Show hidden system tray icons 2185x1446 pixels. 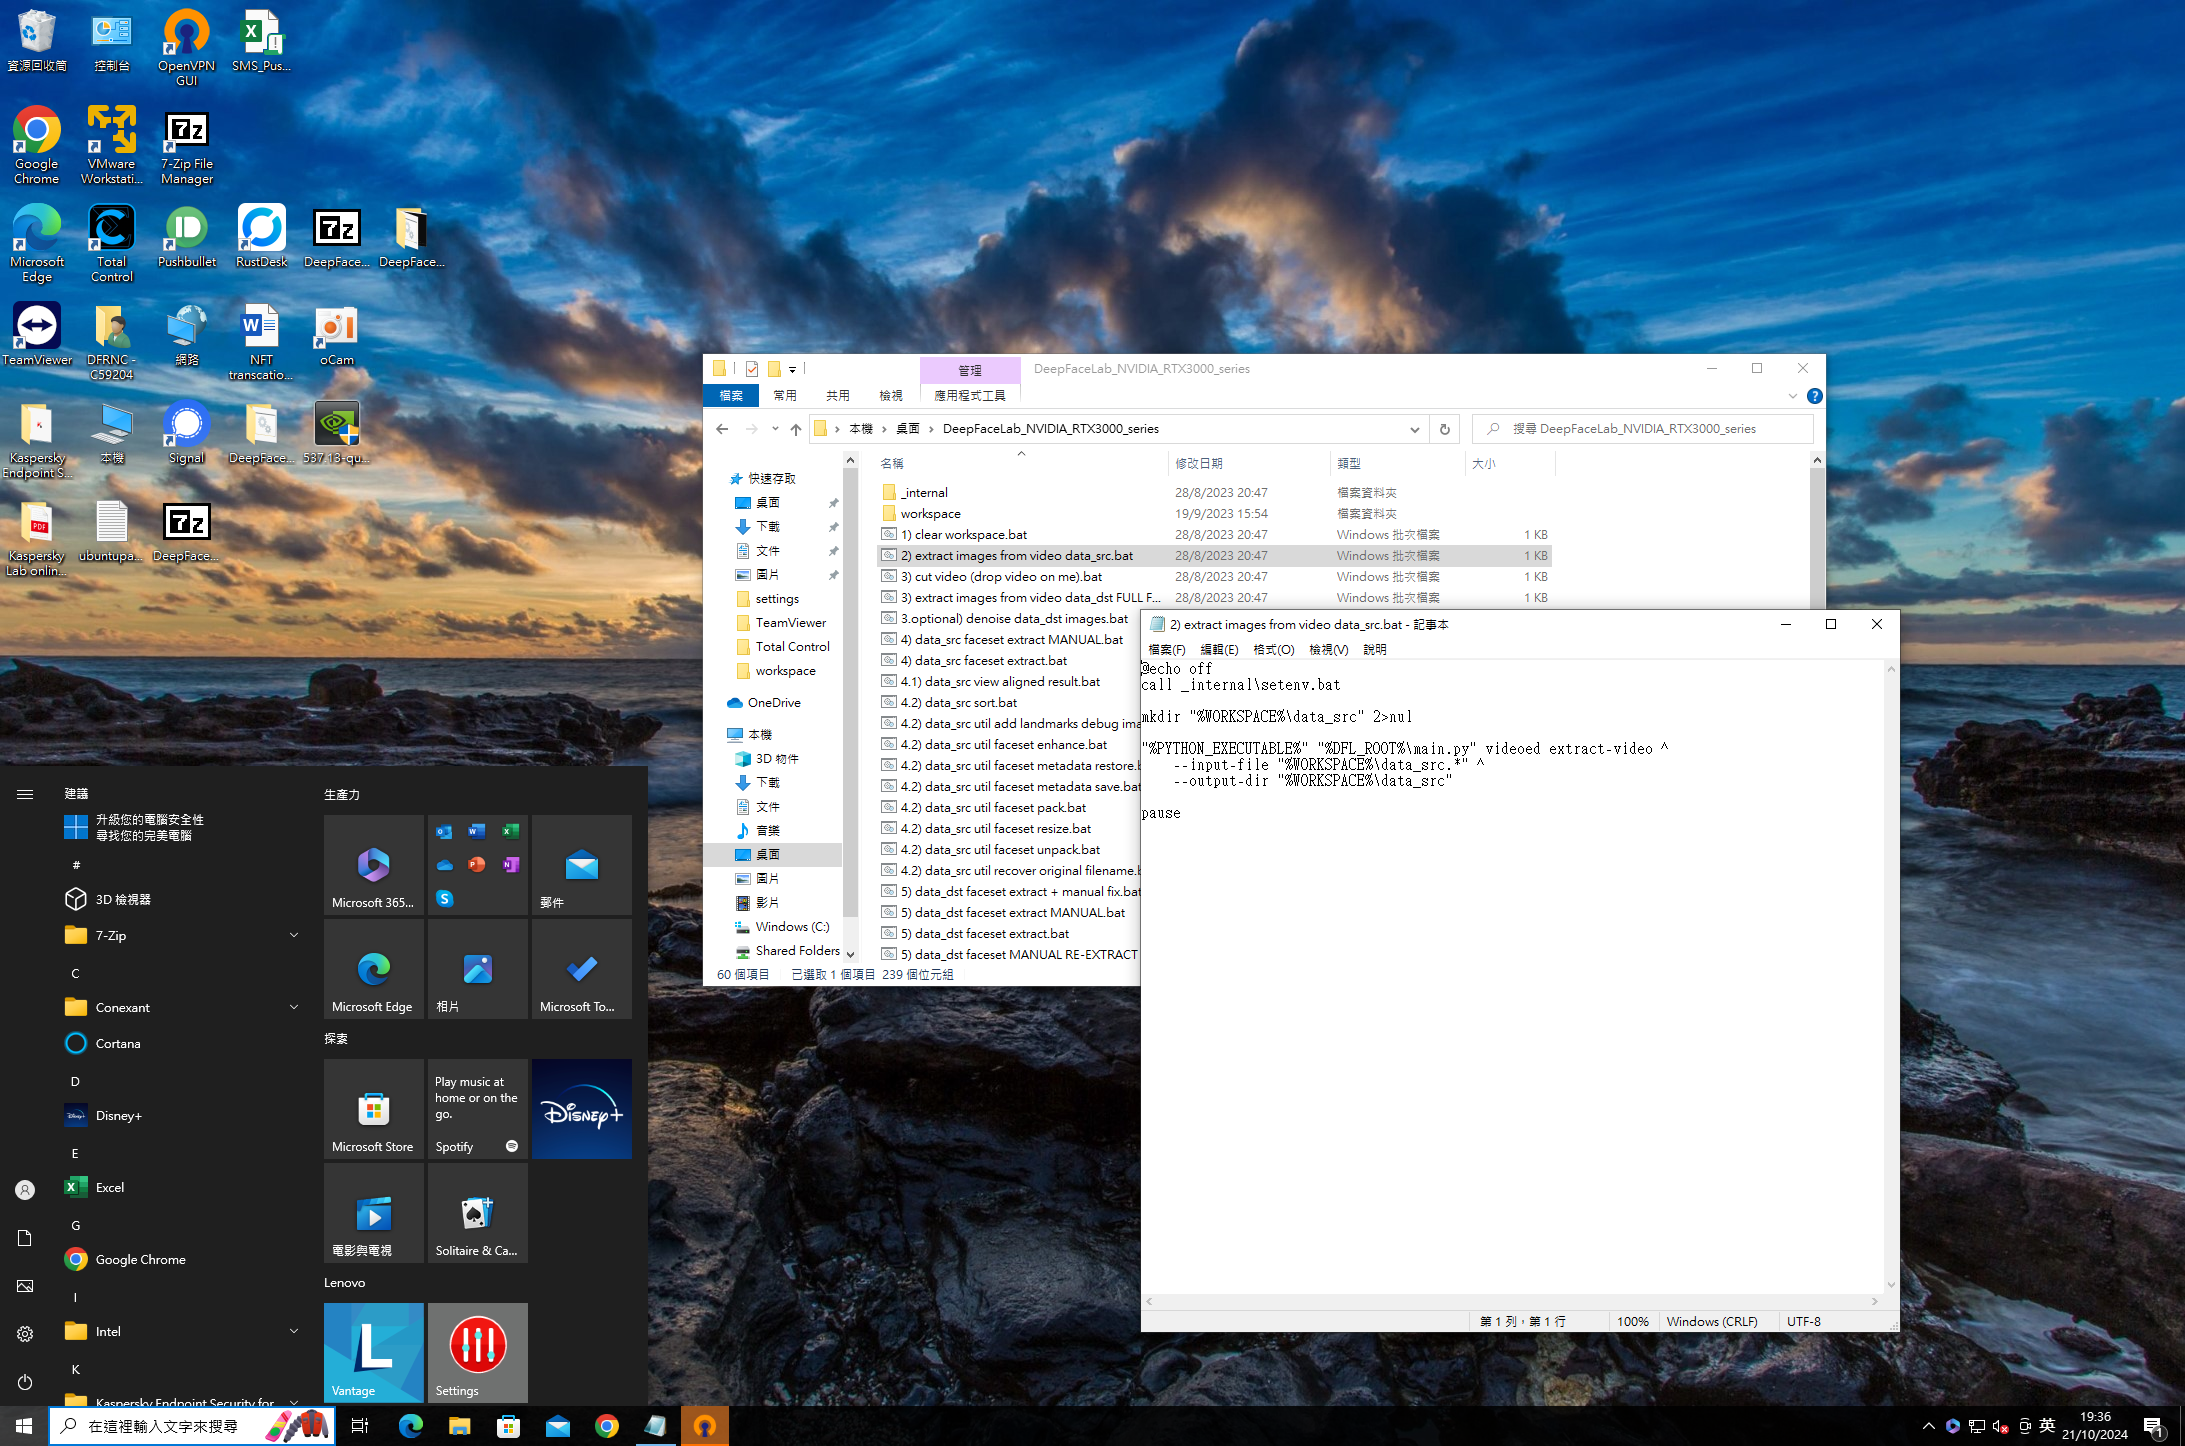click(1928, 1426)
